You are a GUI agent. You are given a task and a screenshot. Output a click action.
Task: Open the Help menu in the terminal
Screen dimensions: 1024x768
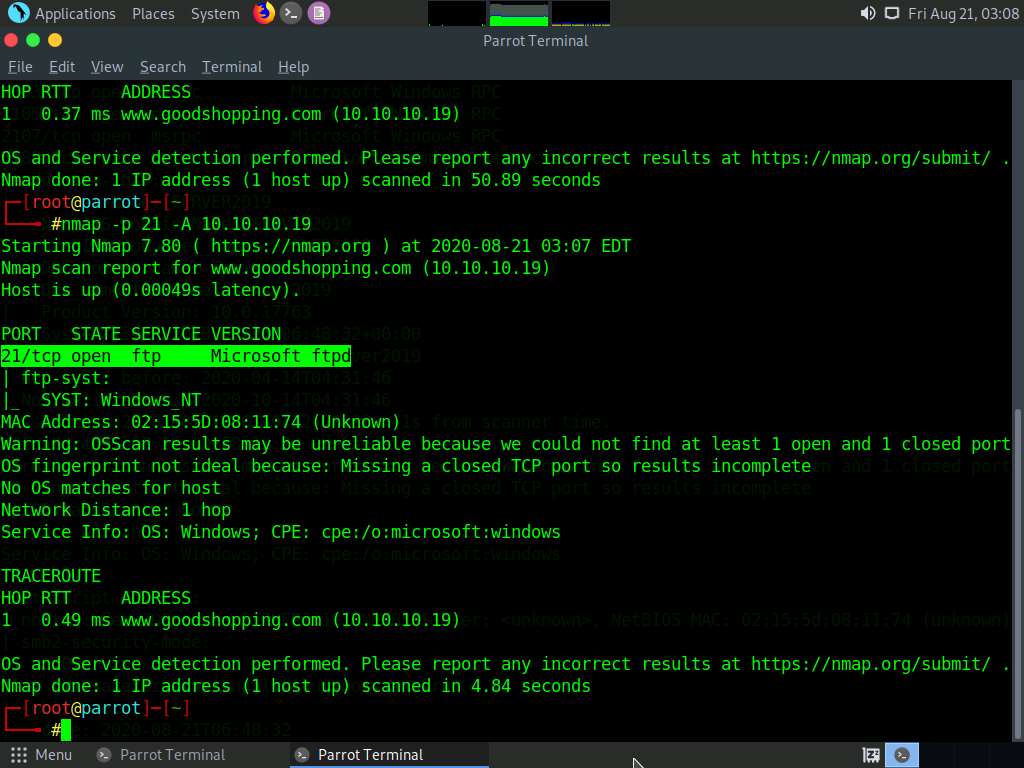293,67
